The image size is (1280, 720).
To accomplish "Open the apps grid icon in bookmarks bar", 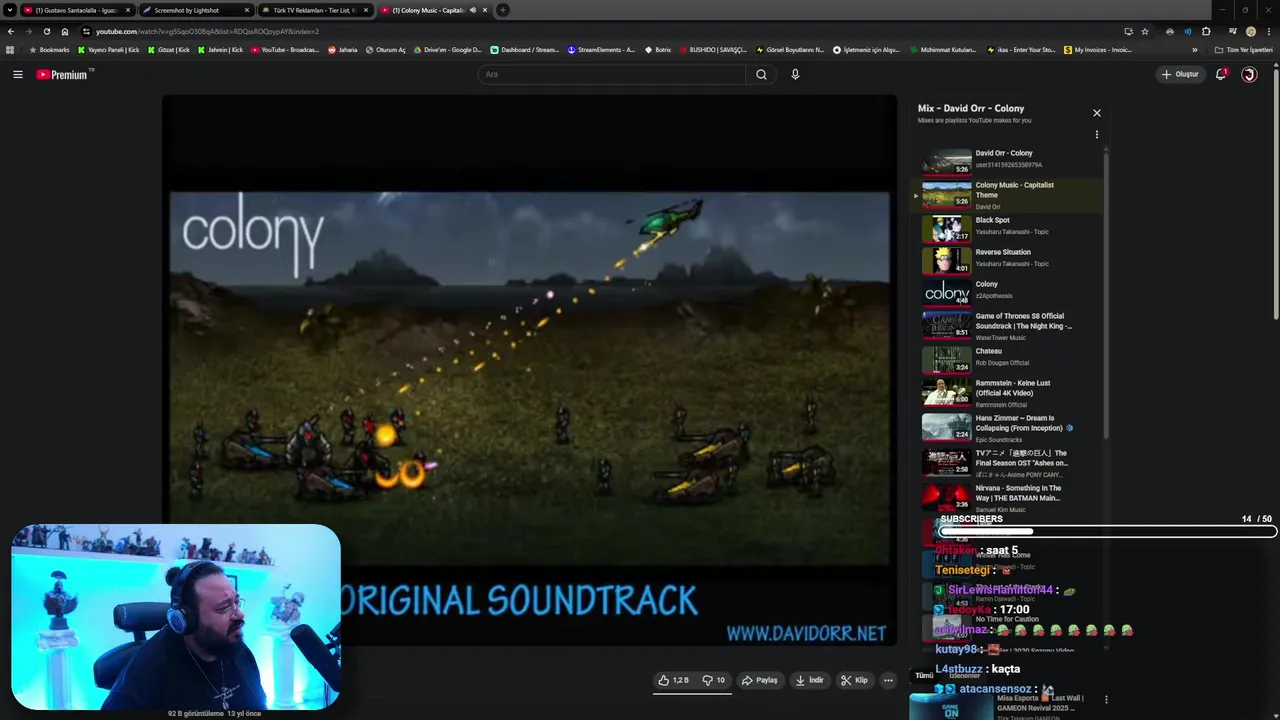I will tap(10, 49).
